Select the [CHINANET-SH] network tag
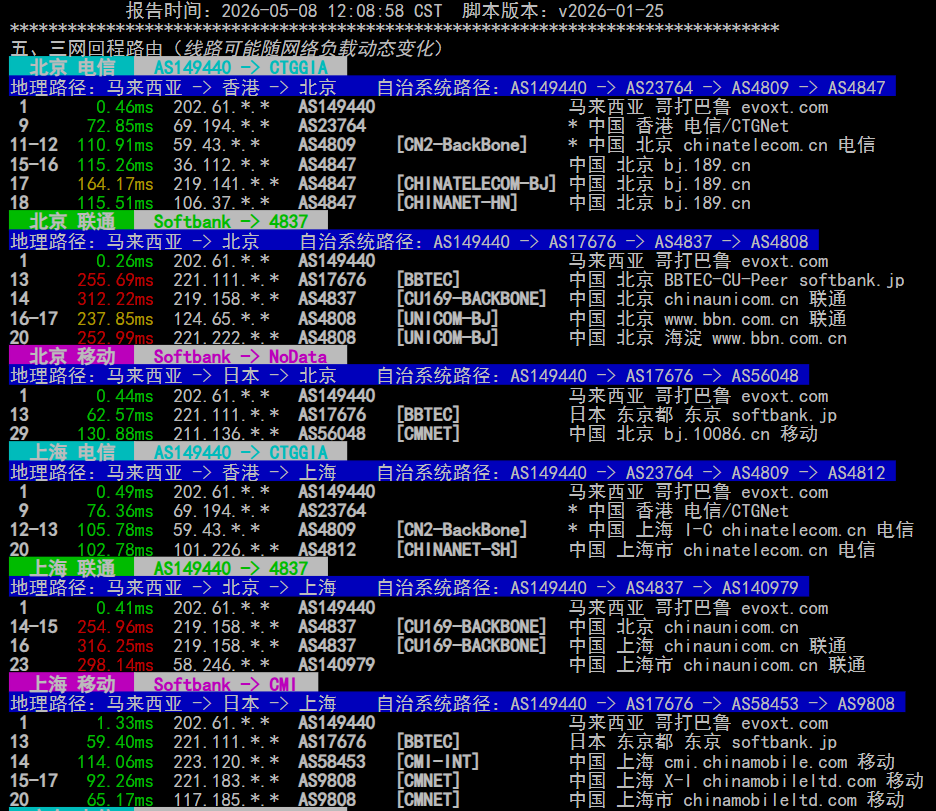 coord(457,550)
